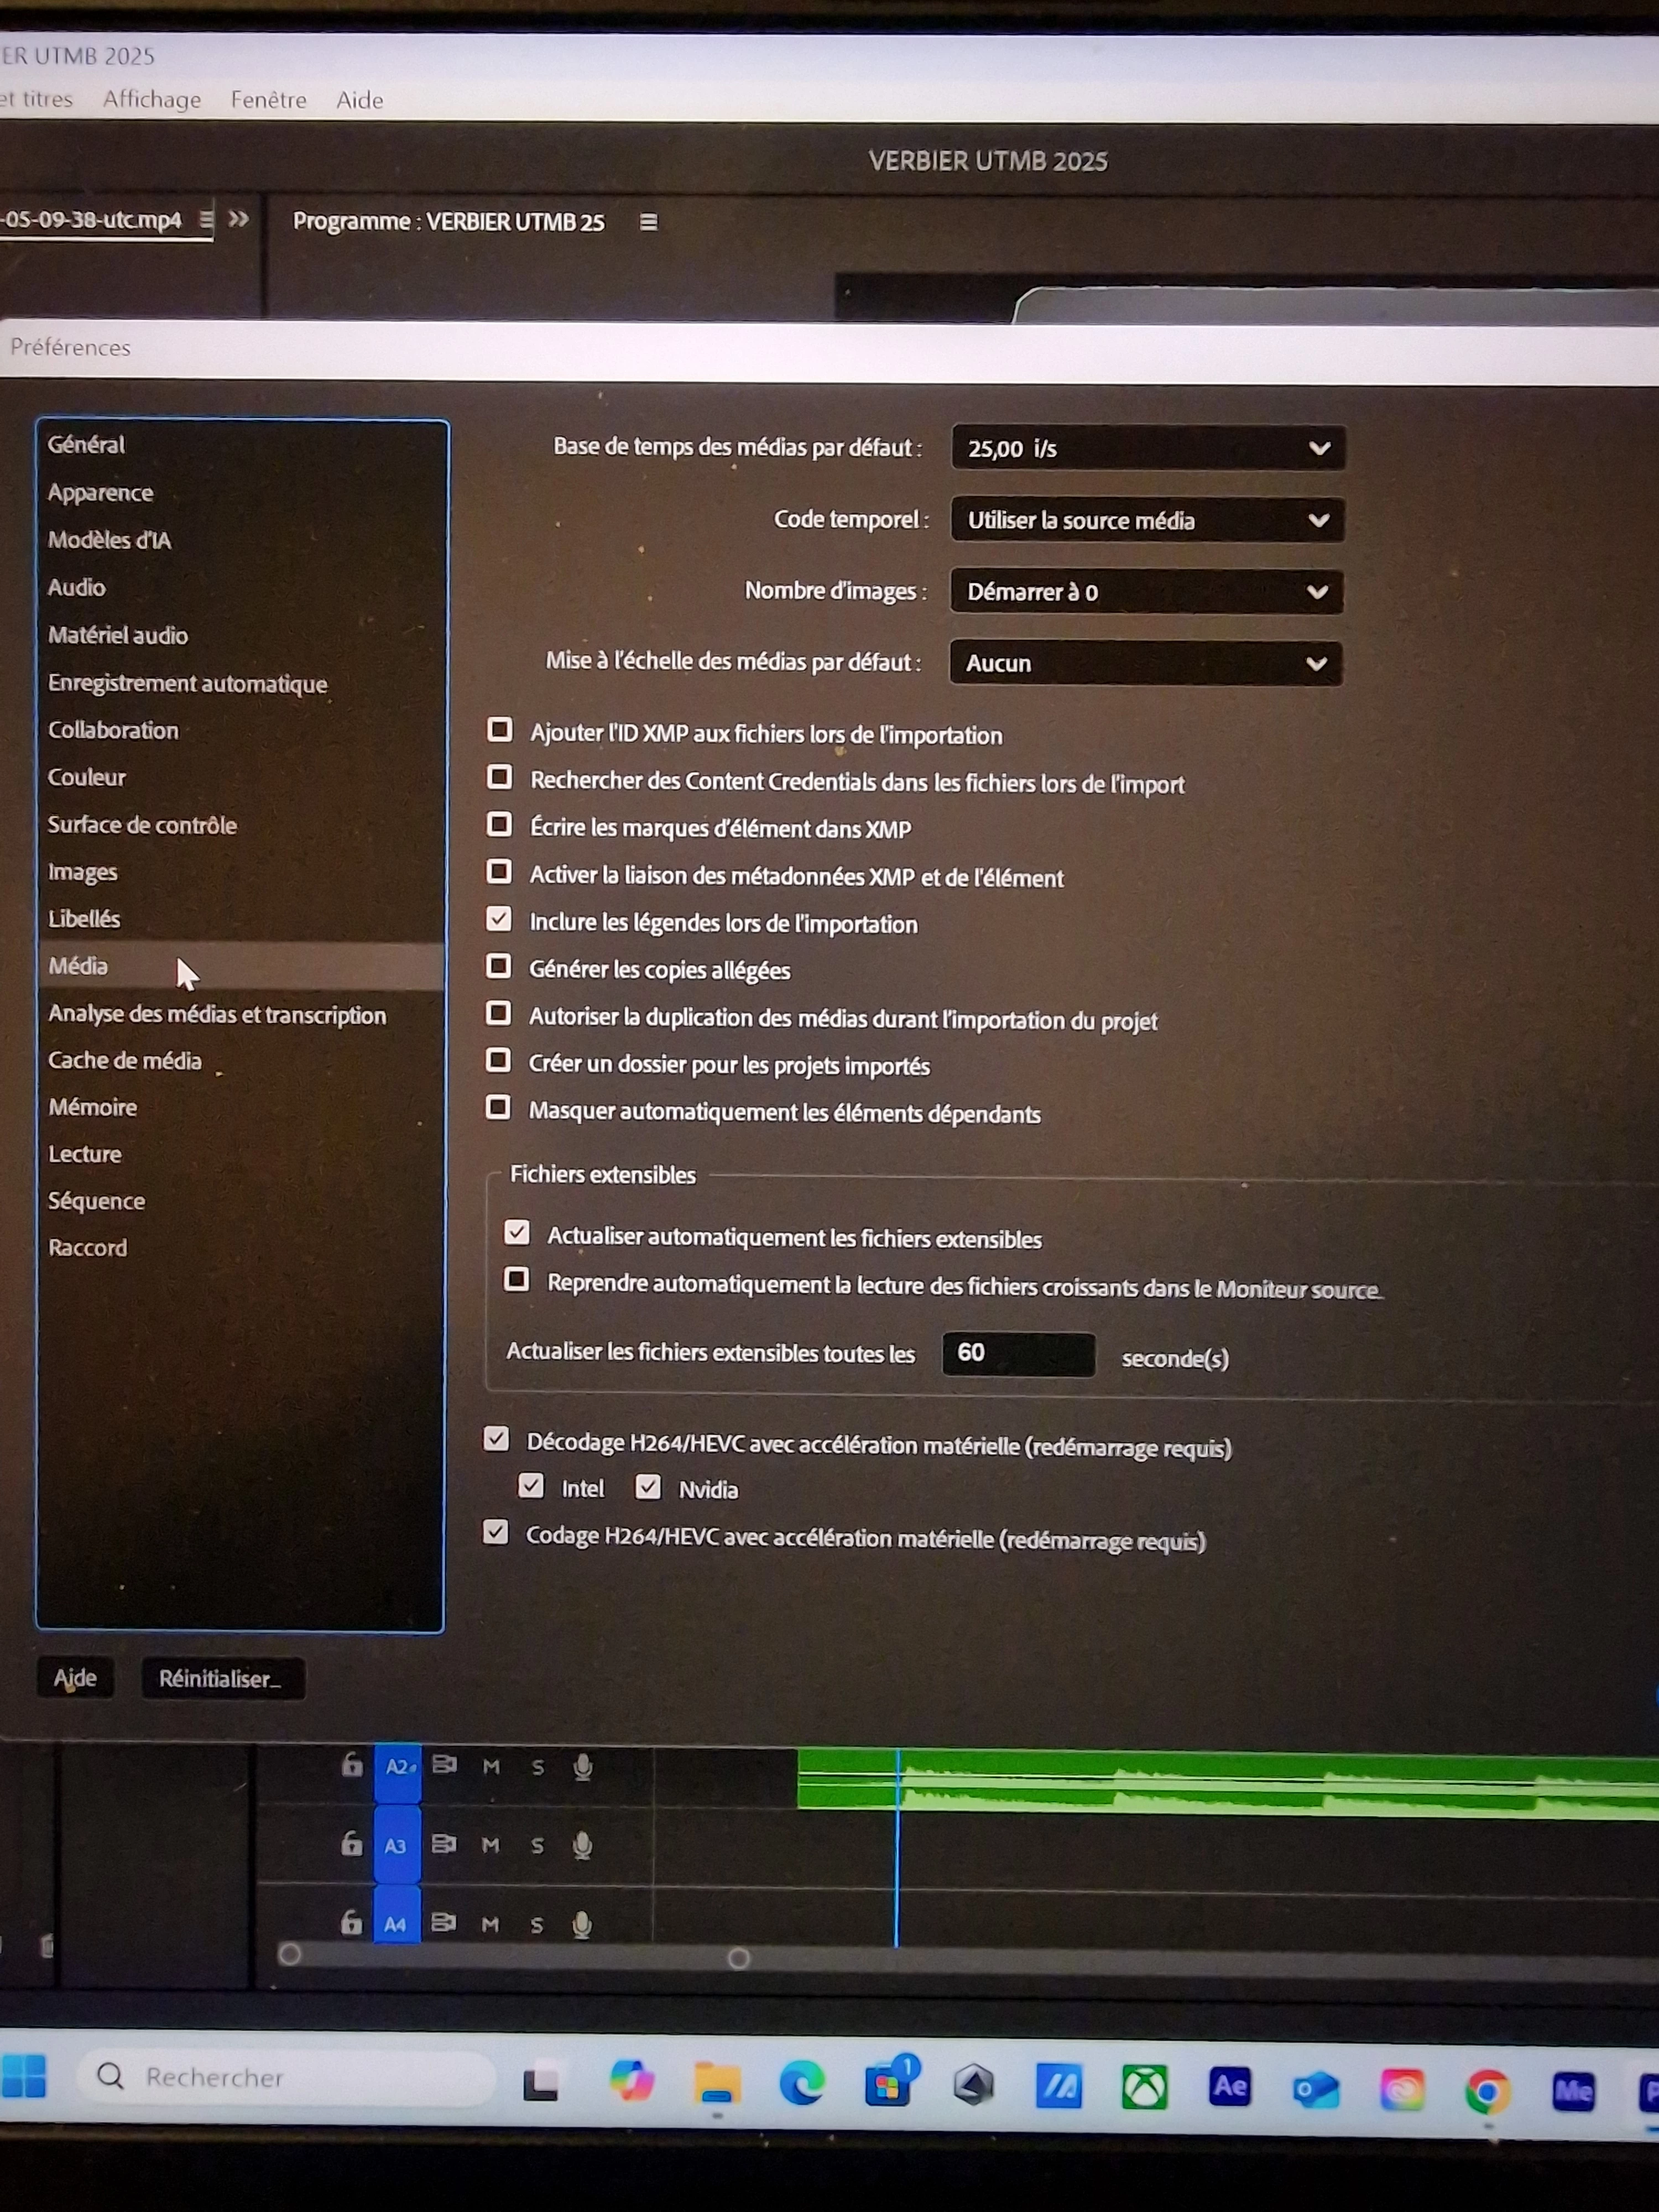Image resolution: width=1659 pixels, height=2212 pixels.
Task: Launch After Effects from the taskbar
Action: [x=1229, y=2086]
